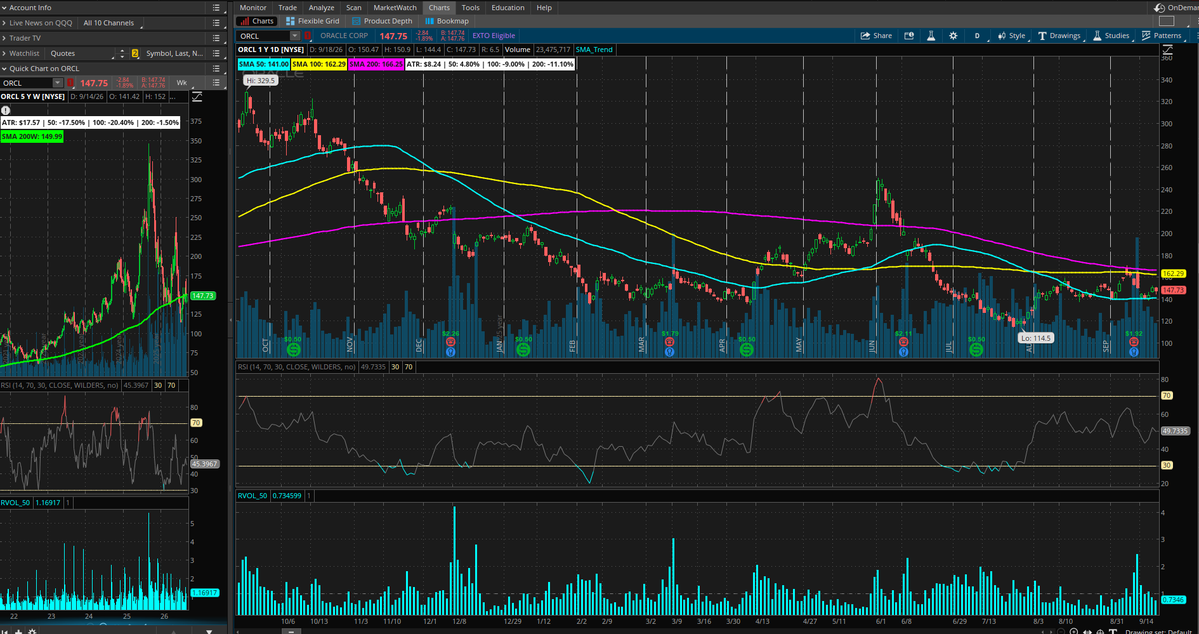Open the D timeframe dropdown

pyautogui.click(x=976, y=35)
